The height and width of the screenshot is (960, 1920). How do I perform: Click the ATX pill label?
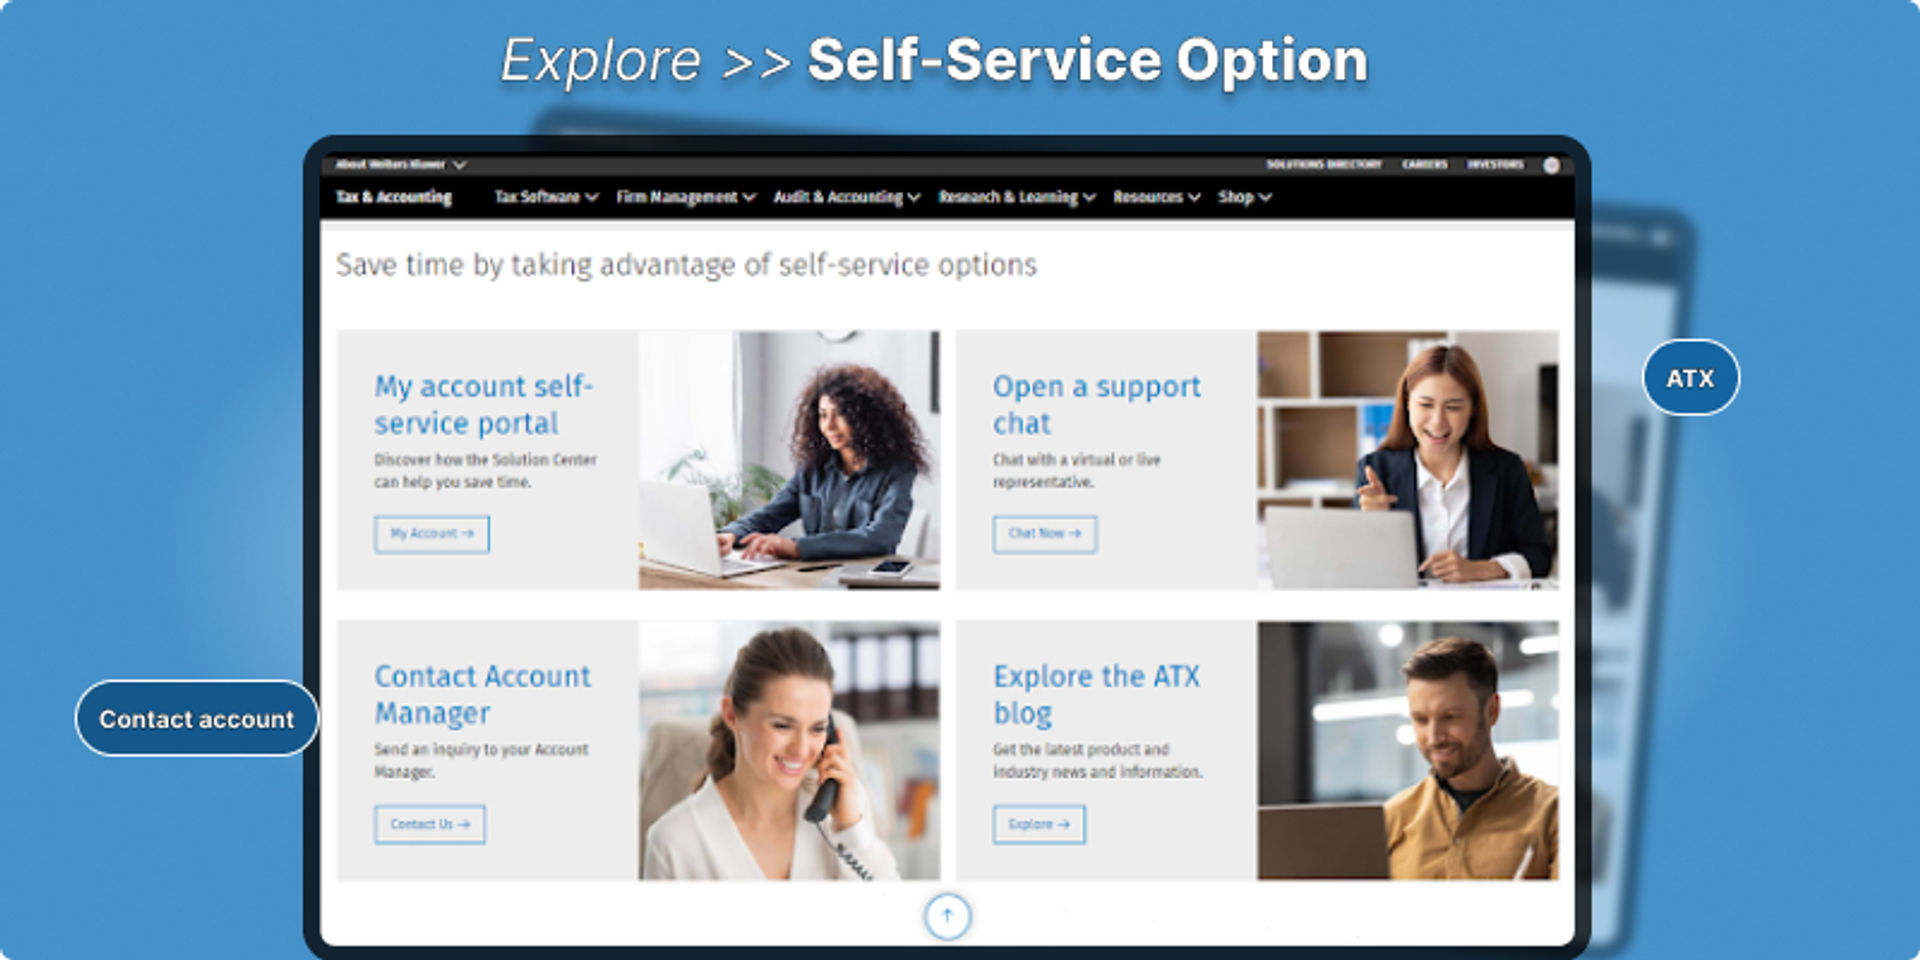coord(1691,378)
